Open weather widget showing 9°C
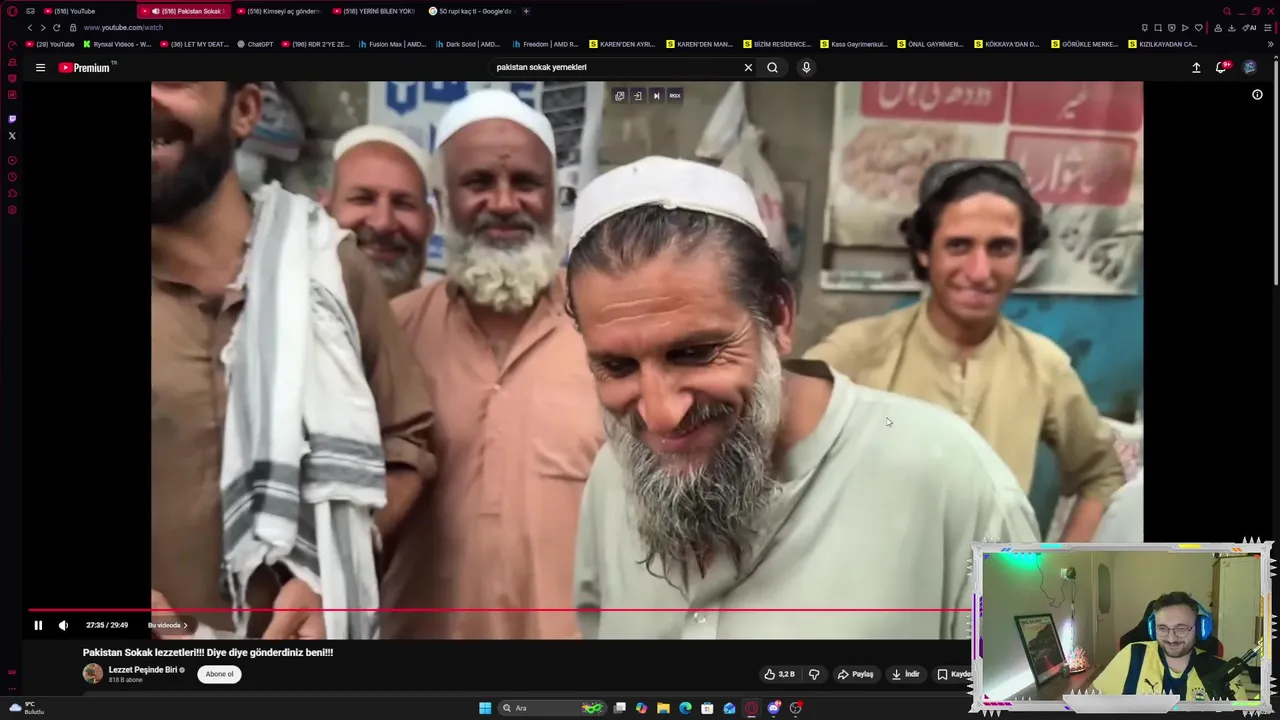This screenshot has height=720, width=1280. tap(27, 708)
